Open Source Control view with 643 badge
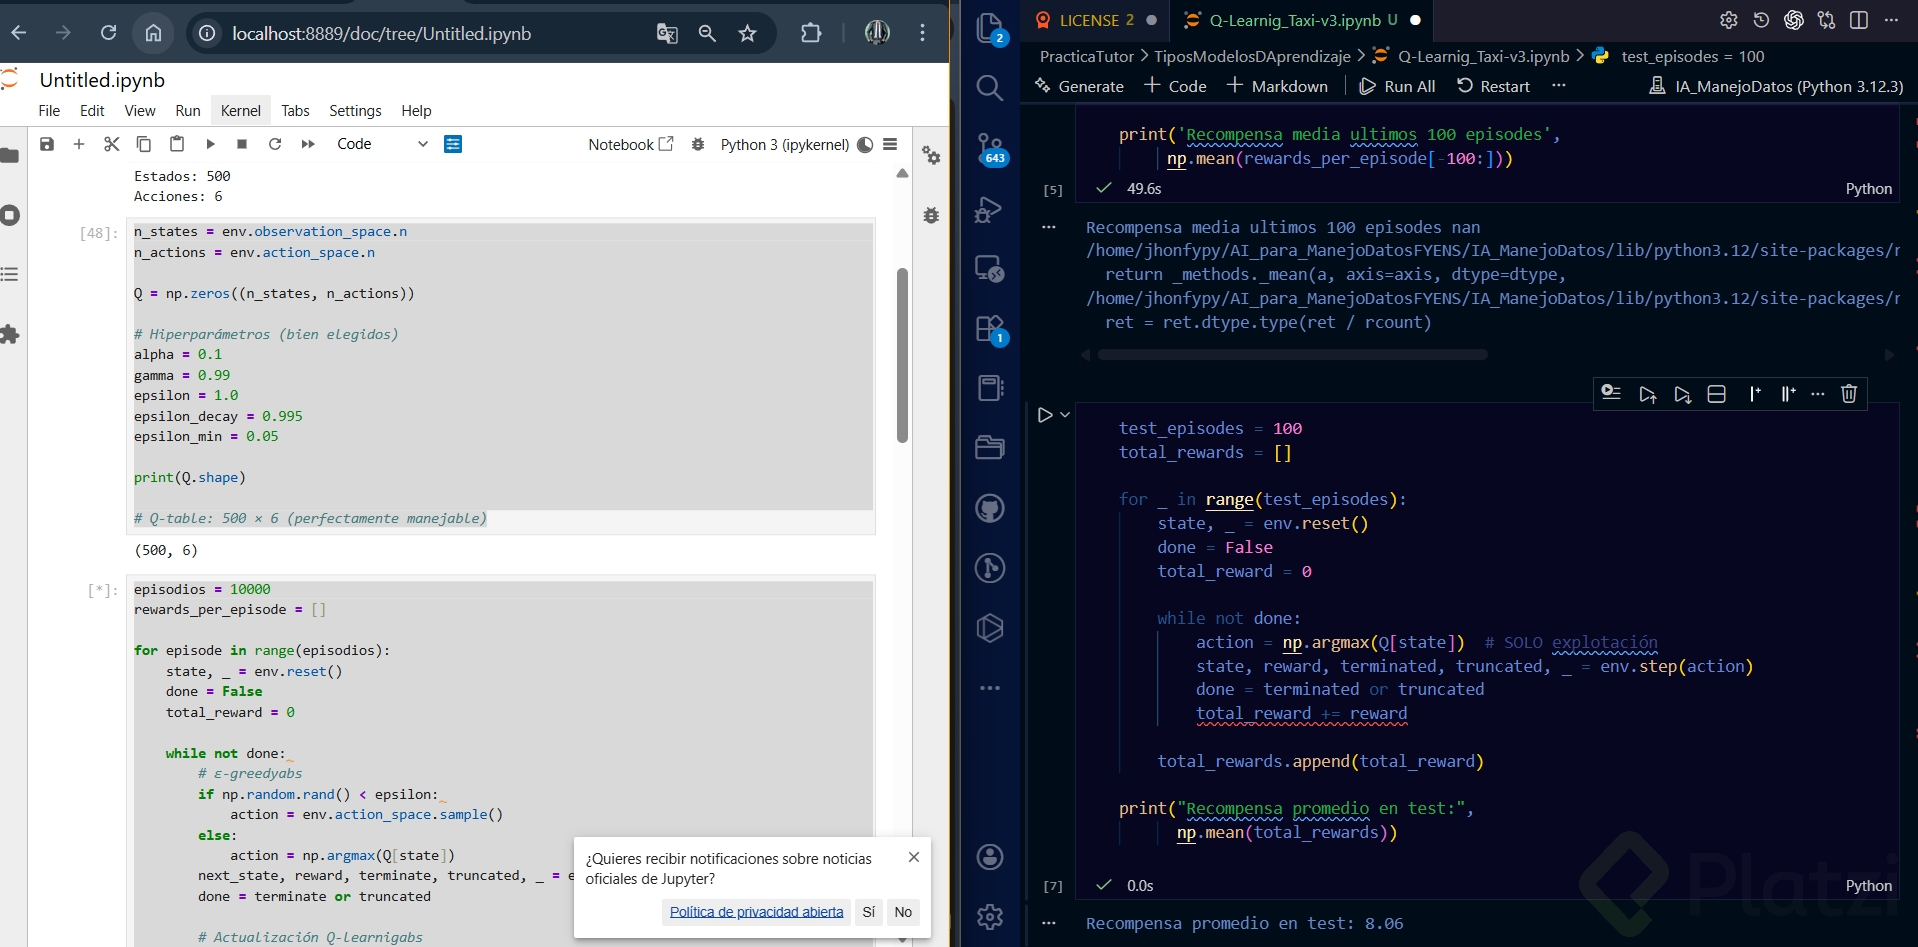 (989, 149)
